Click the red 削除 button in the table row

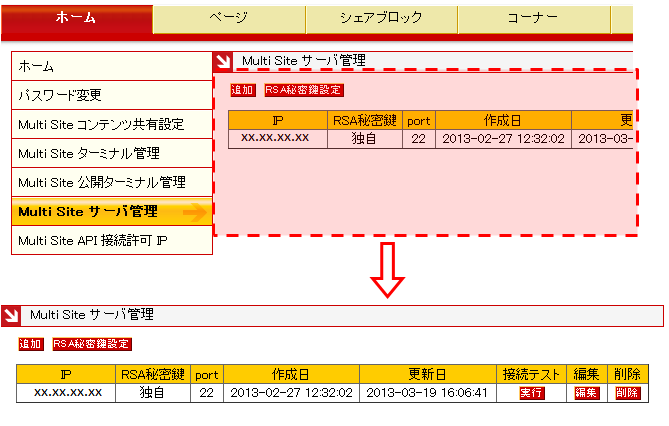(x=627, y=393)
